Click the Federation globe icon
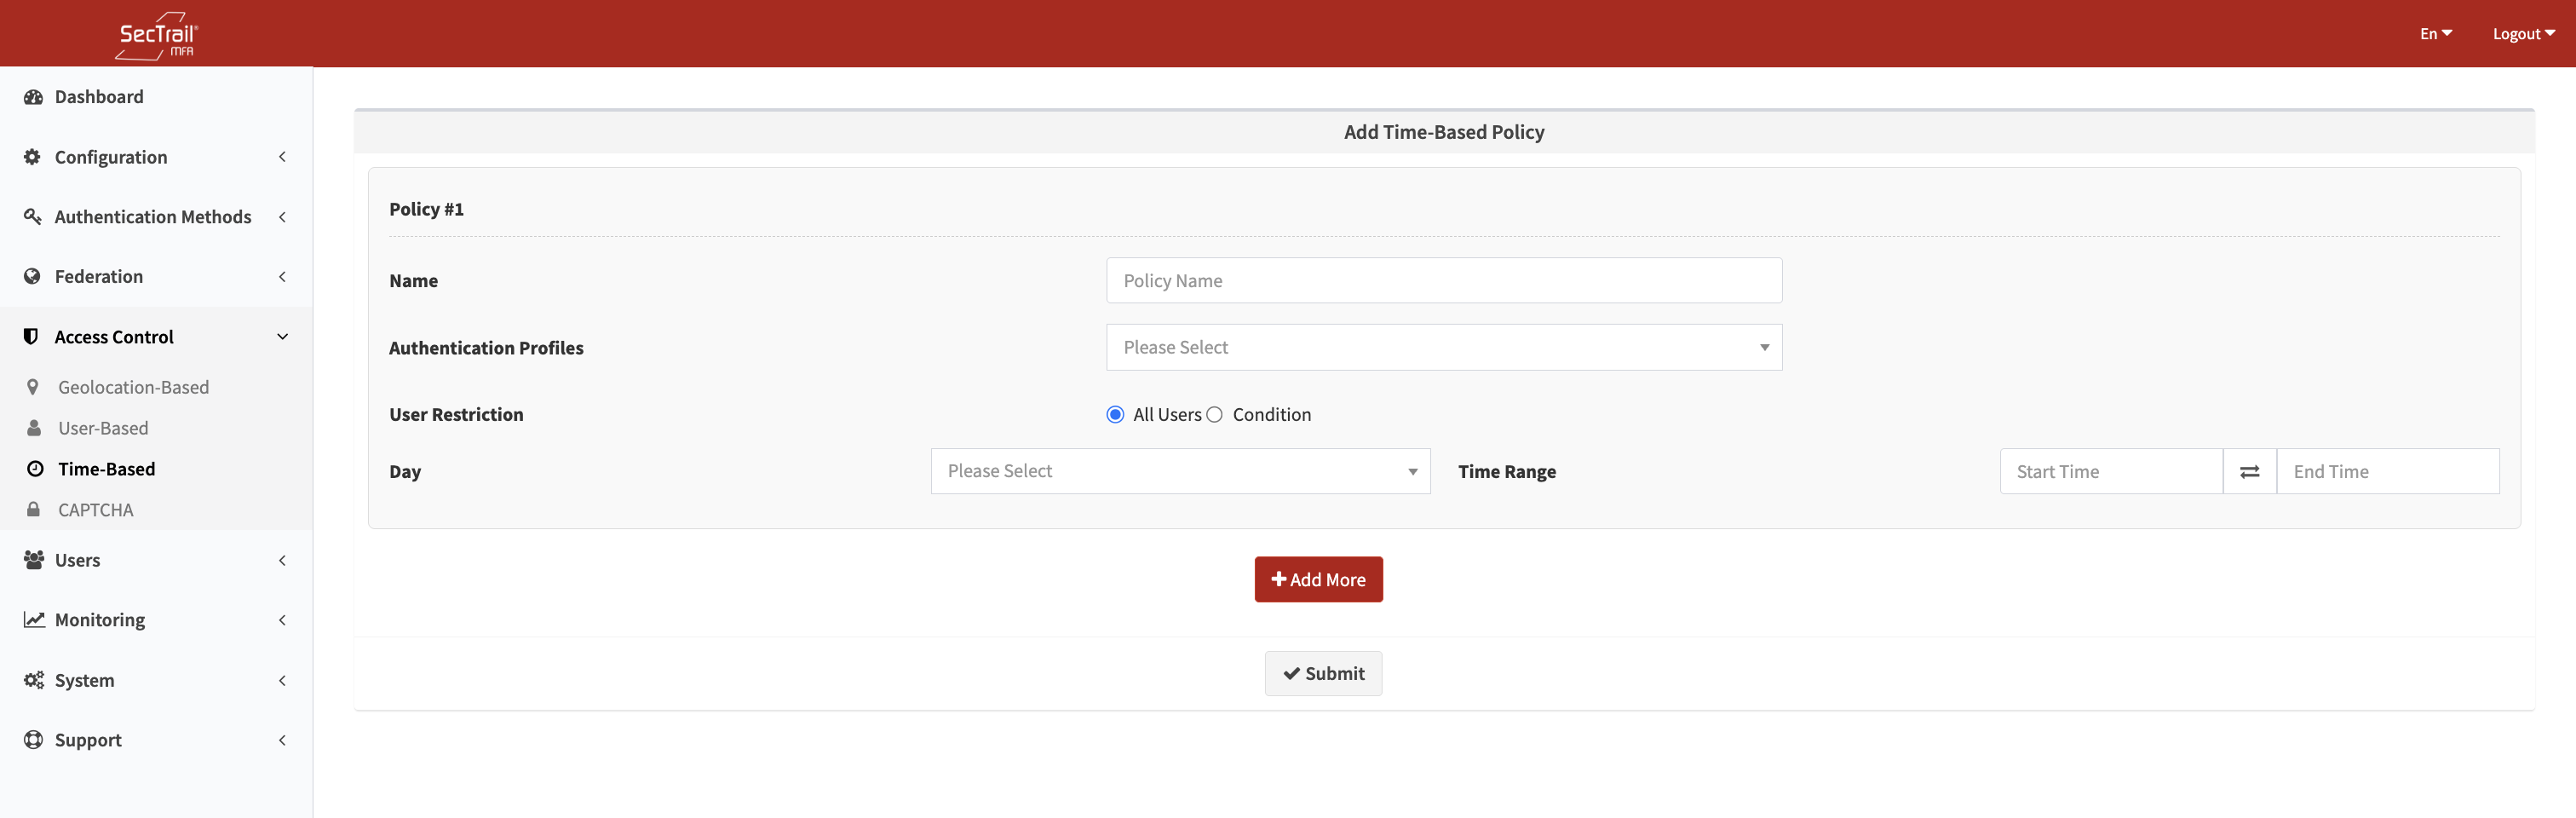Screen dimensions: 2576x818 coord(33,277)
